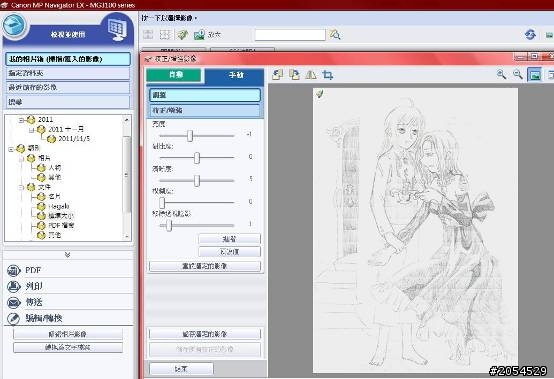Viewport: 554px width, 379px height.
Task: Click the undo button below 預設
Action: [229, 252]
